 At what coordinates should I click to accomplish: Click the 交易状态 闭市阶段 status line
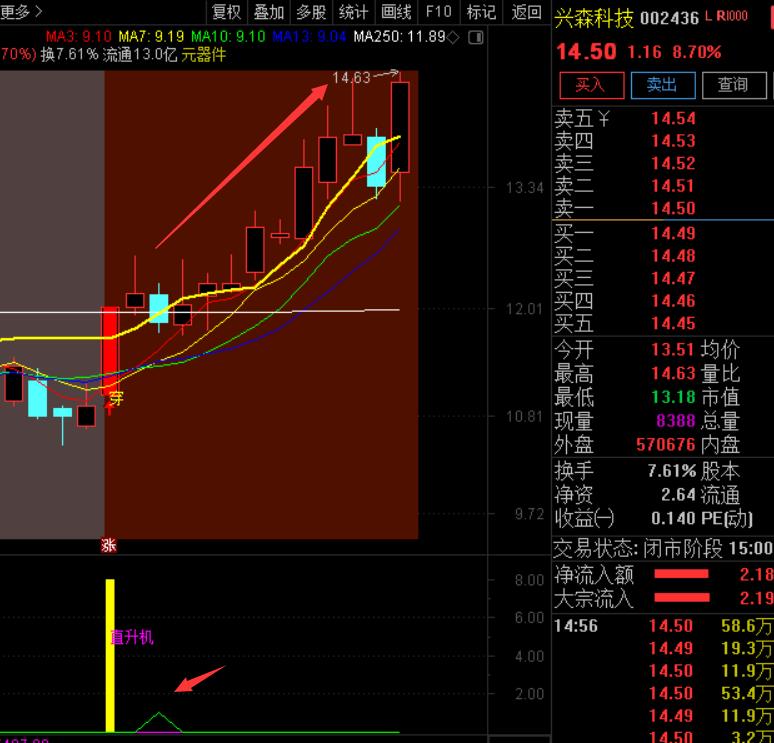[663, 548]
